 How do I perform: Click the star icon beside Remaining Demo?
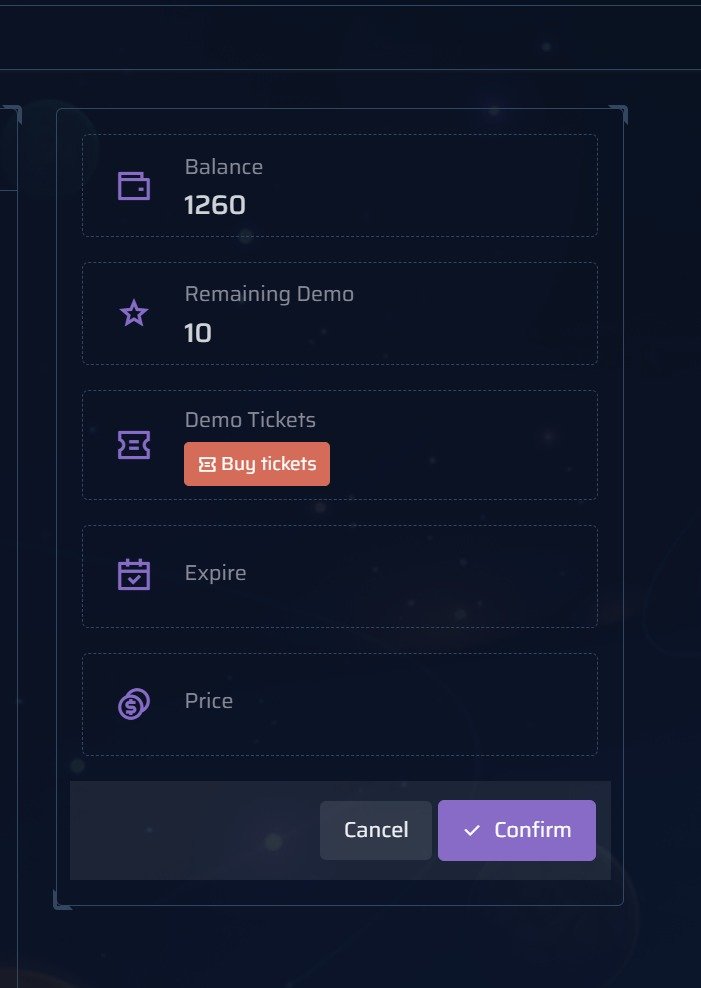134,314
